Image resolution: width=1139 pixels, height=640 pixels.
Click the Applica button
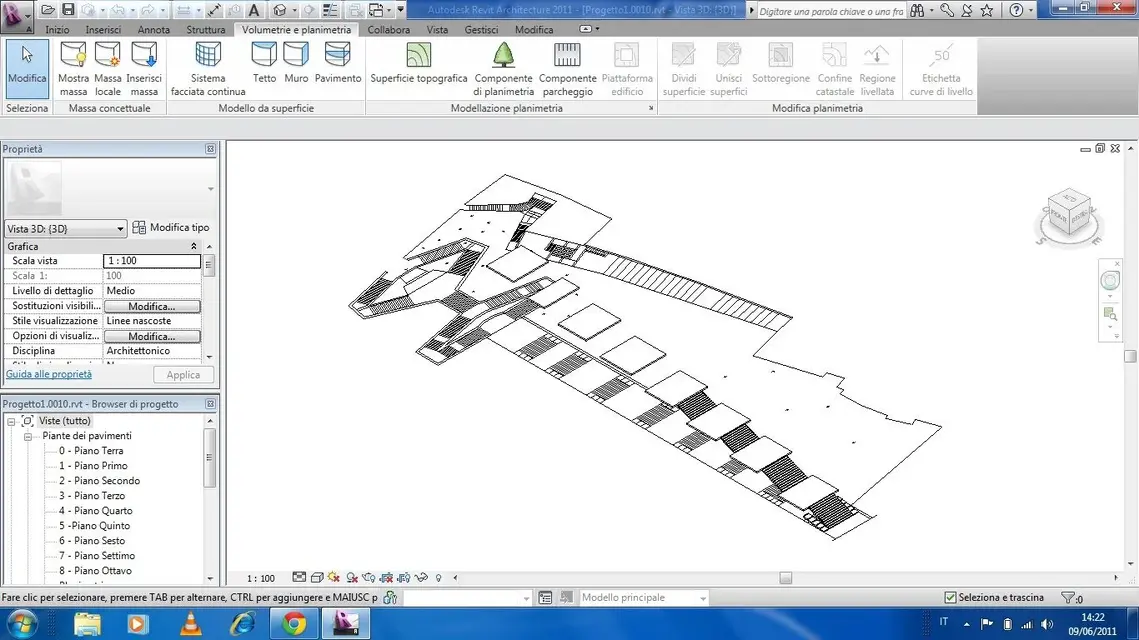click(183, 375)
